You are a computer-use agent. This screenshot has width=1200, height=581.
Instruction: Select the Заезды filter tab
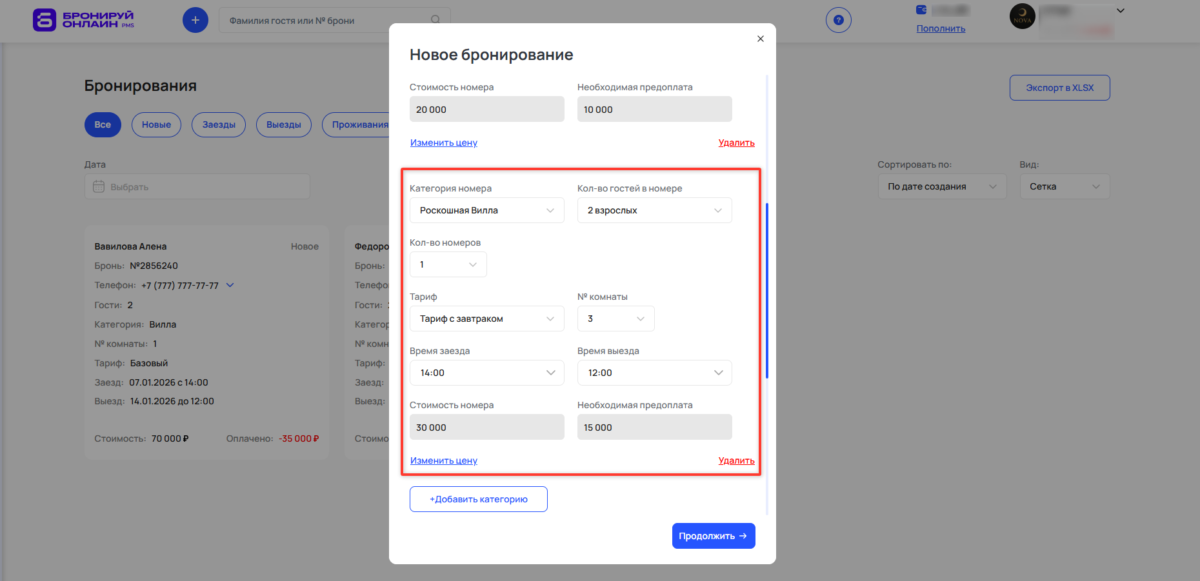point(218,124)
